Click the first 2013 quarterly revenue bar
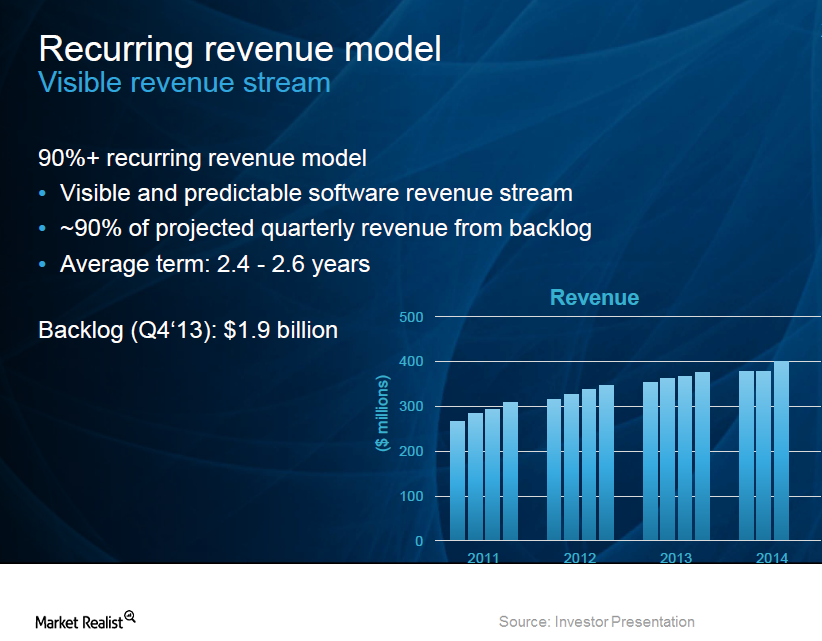Viewport: 822px width, 641px height. (651, 461)
